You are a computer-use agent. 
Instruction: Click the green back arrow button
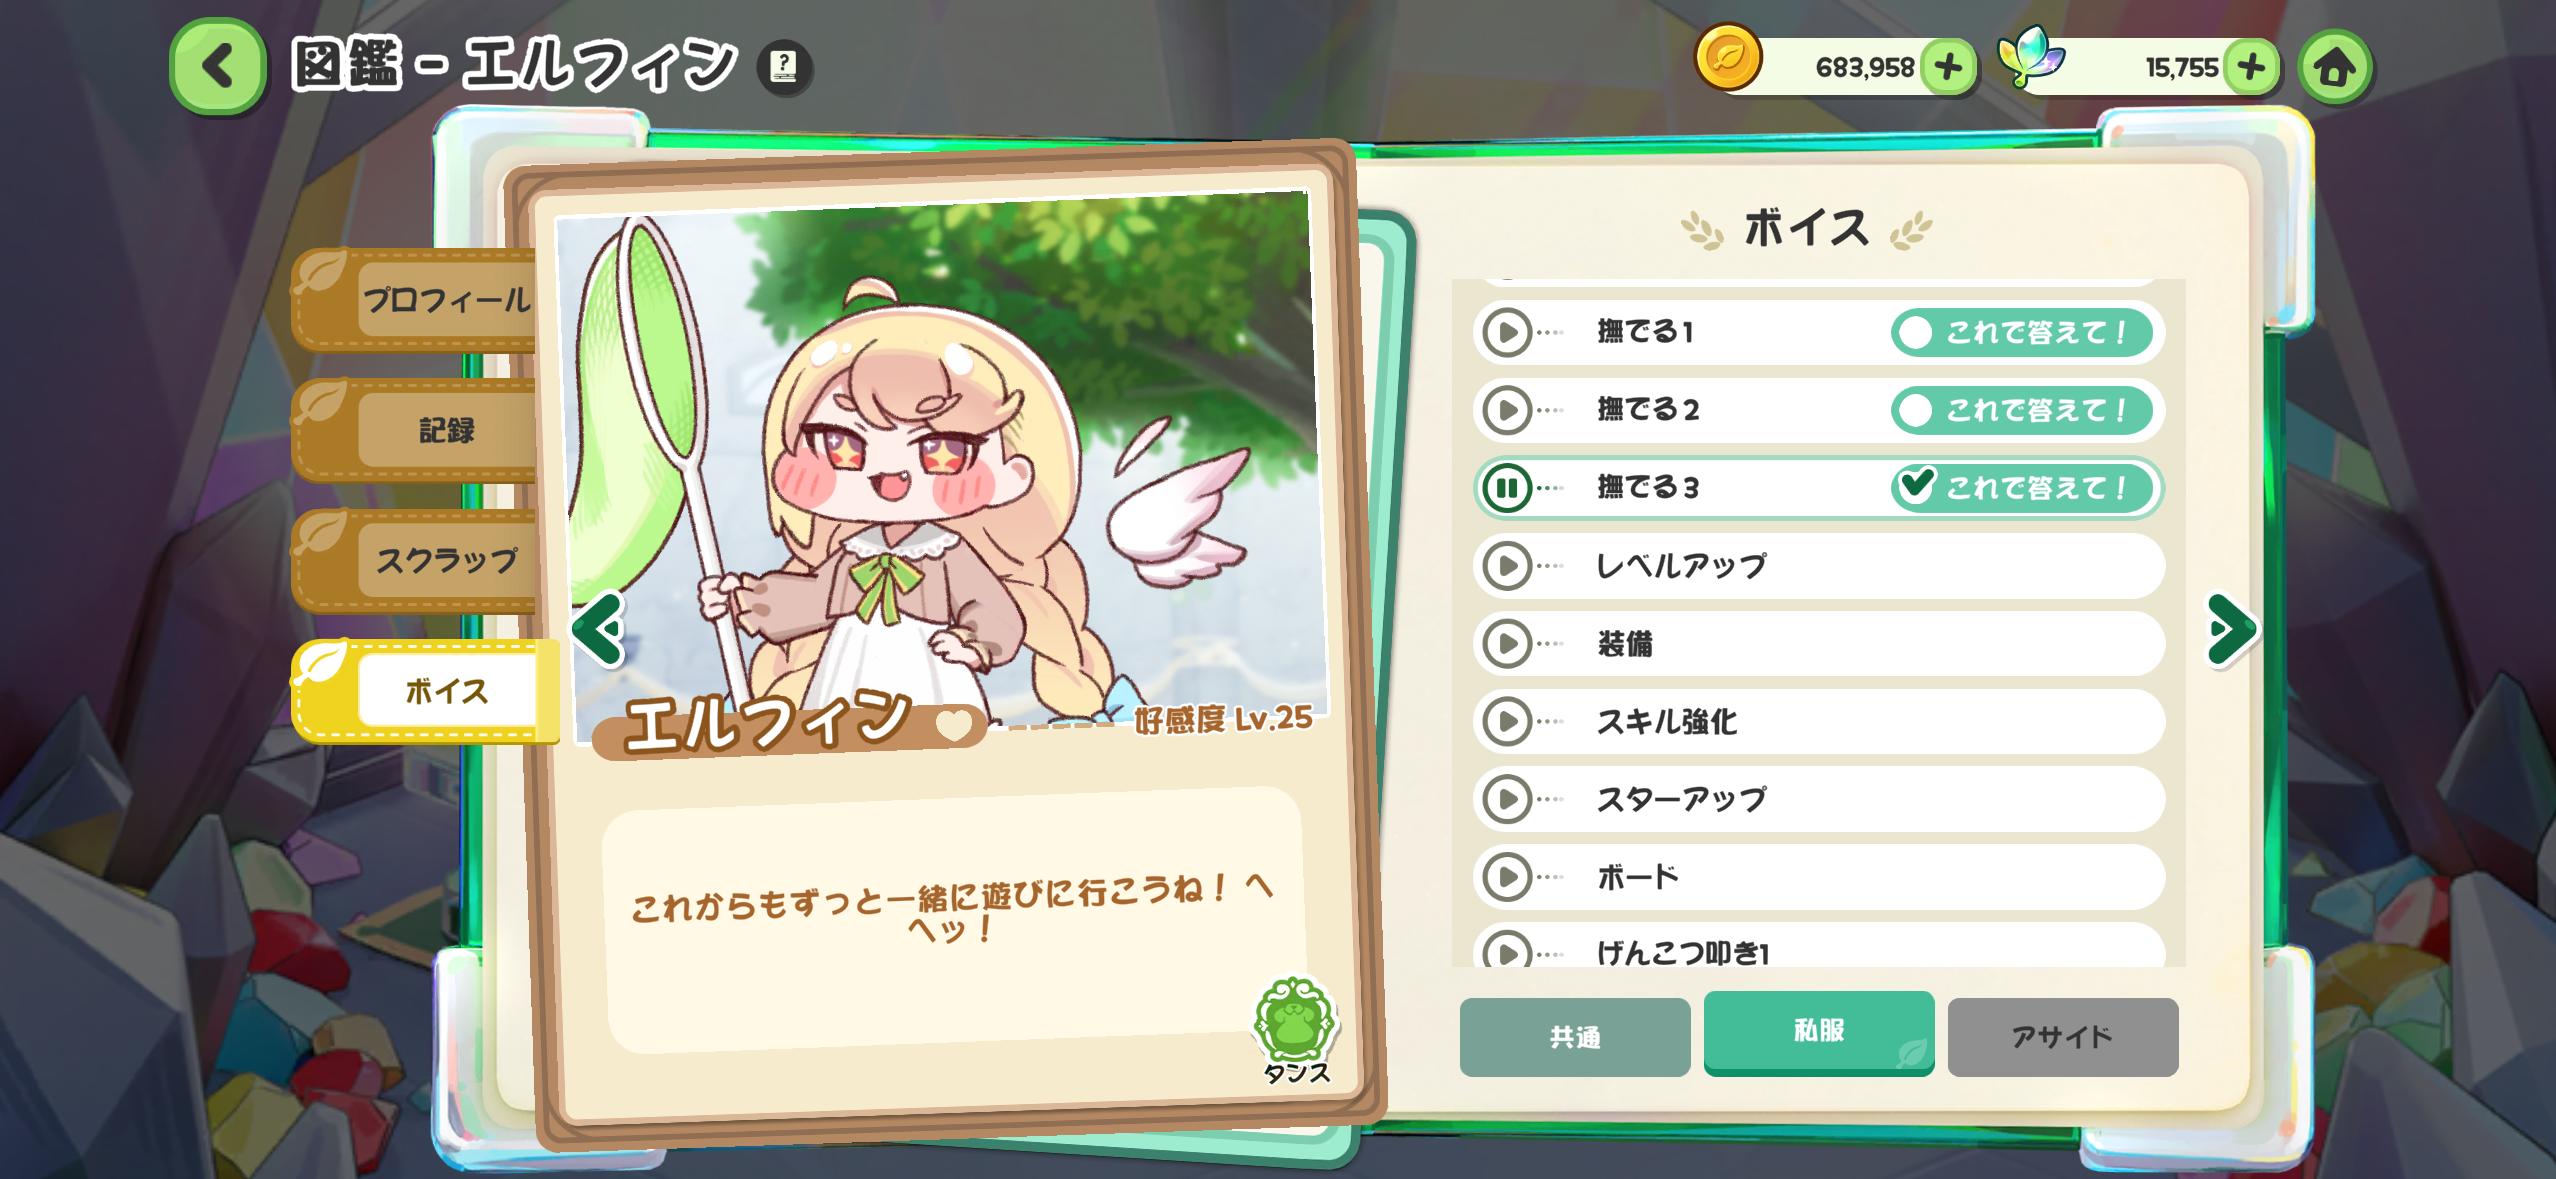[x=217, y=66]
